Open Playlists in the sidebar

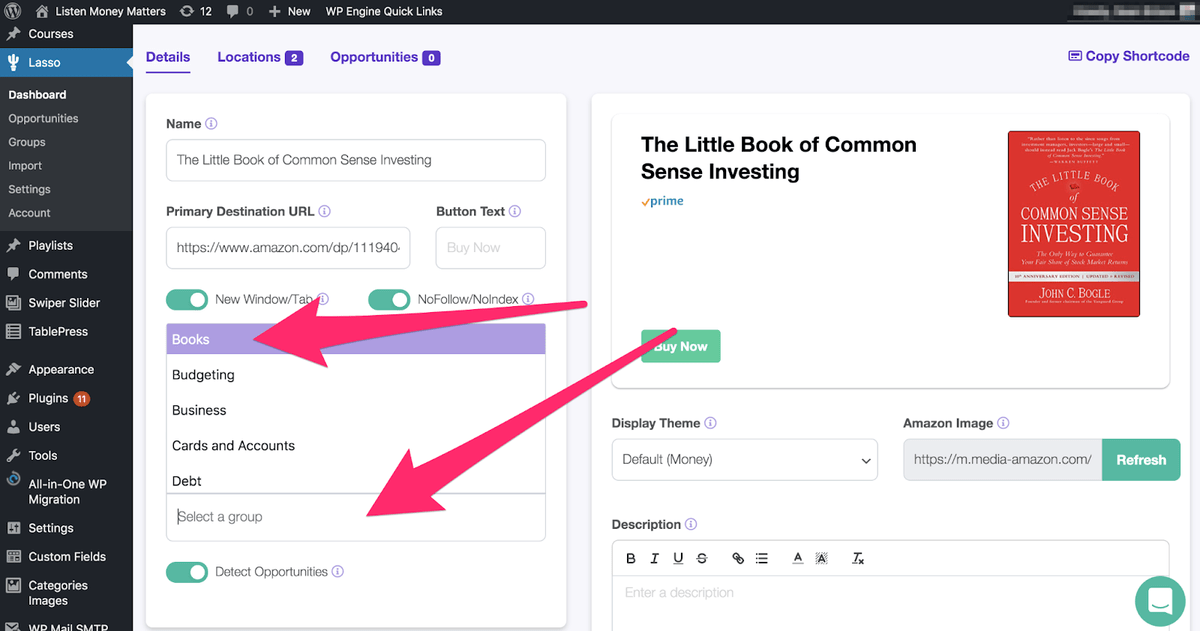[50, 245]
